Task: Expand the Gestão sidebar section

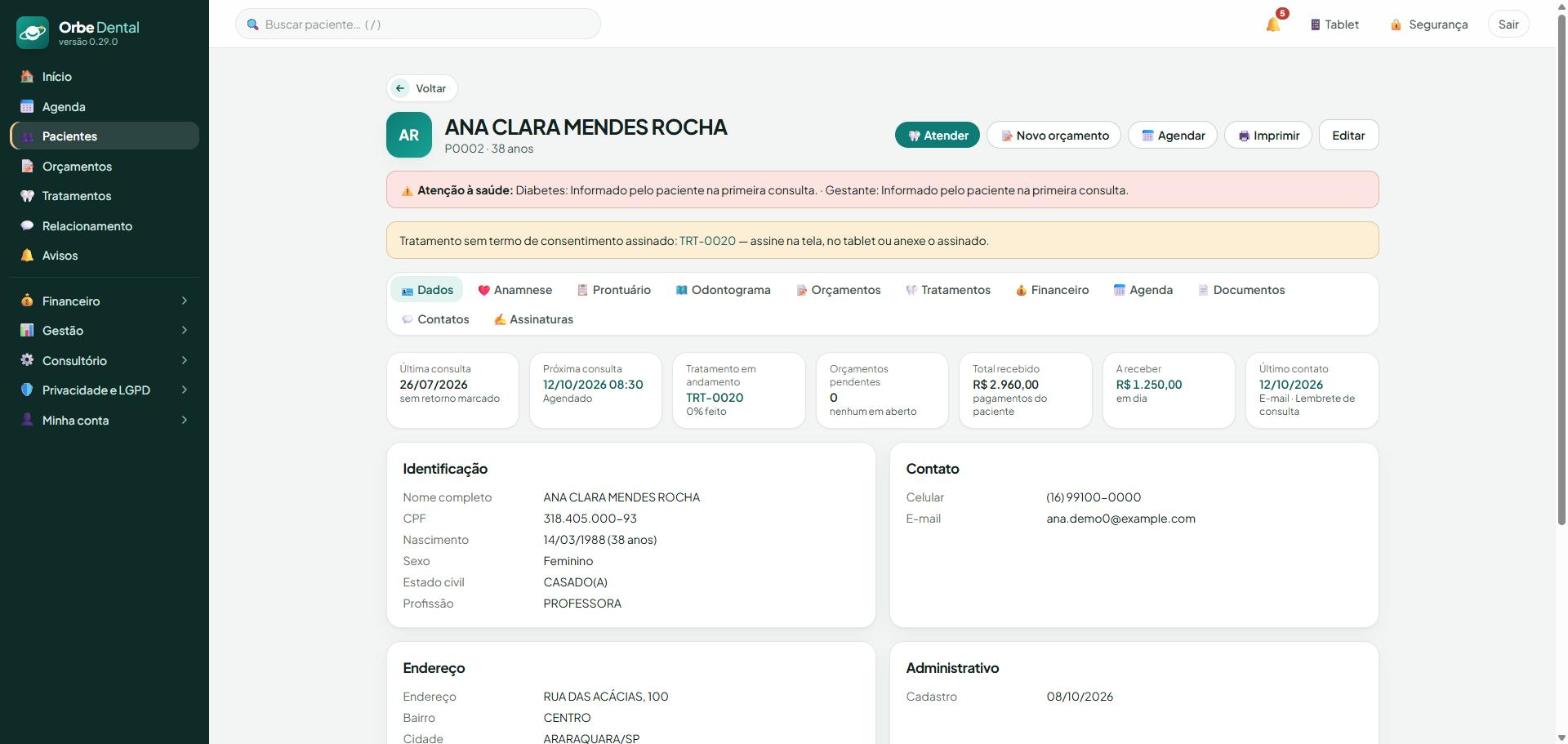Action: pyautogui.click(x=104, y=331)
